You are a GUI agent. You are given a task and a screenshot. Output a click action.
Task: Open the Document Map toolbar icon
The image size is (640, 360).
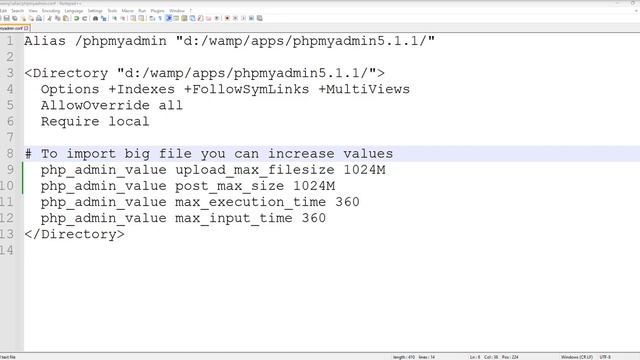184,18
